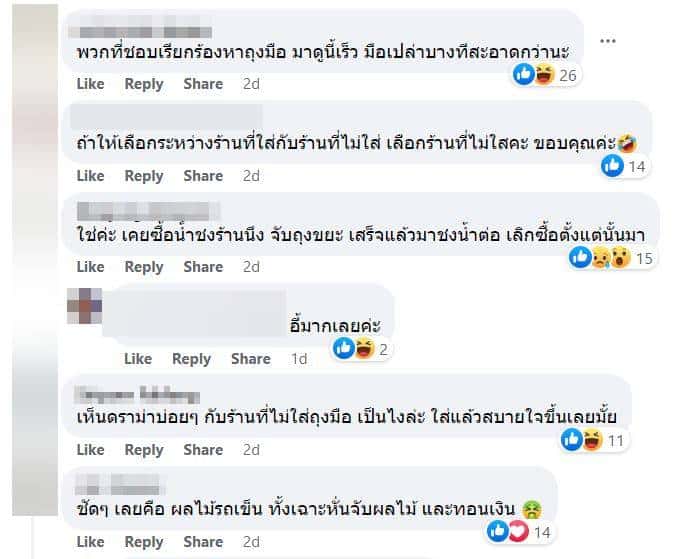Click reaction emojis with count 26
Screen dimensions: 692x559
(546, 74)
